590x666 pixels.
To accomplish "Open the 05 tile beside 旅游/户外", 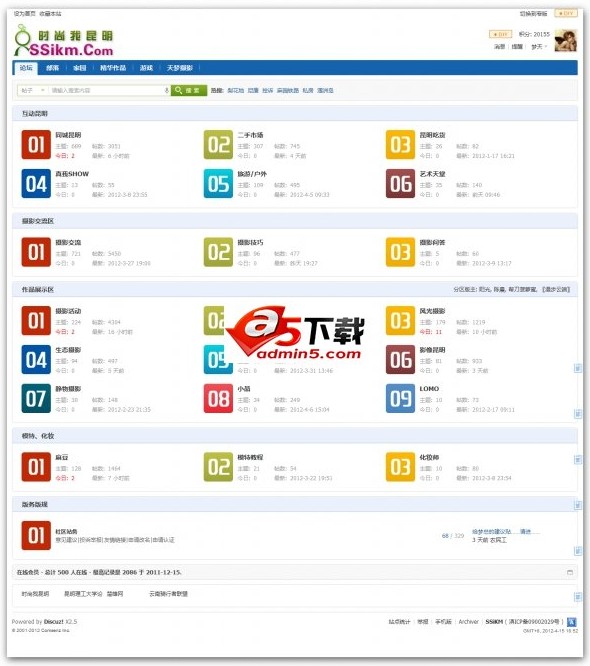I will [218, 183].
